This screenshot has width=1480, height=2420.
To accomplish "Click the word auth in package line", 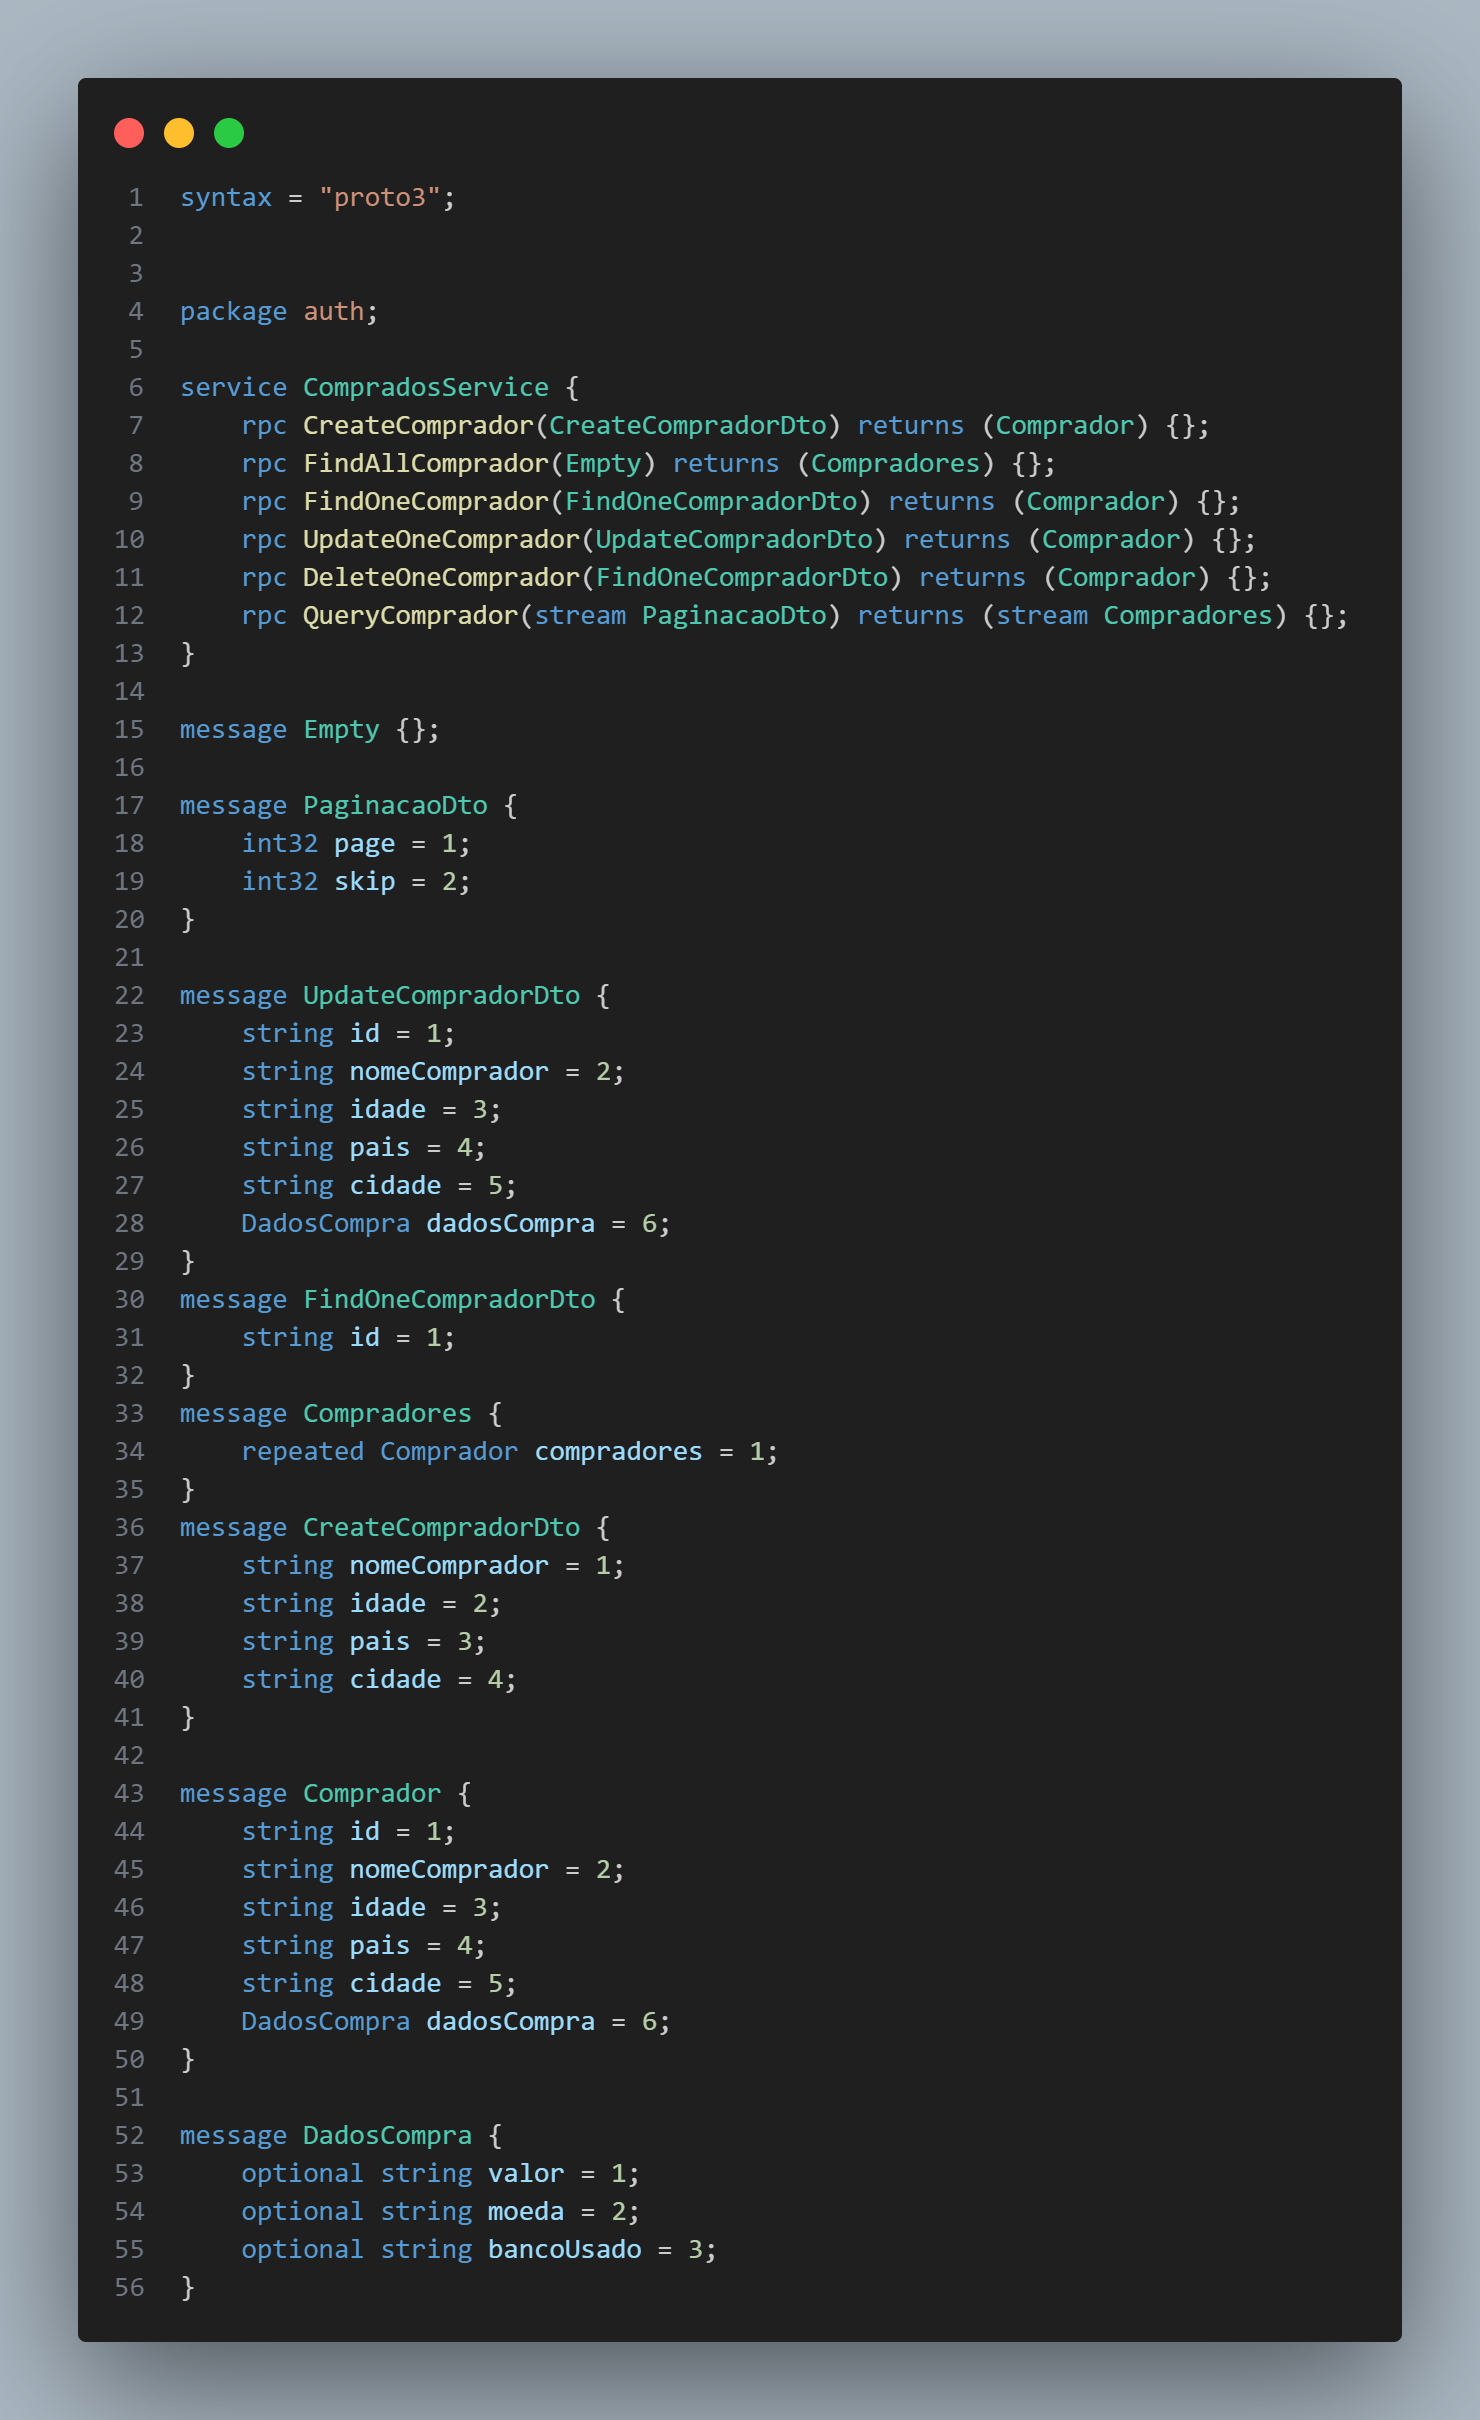I will pyautogui.click(x=334, y=311).
